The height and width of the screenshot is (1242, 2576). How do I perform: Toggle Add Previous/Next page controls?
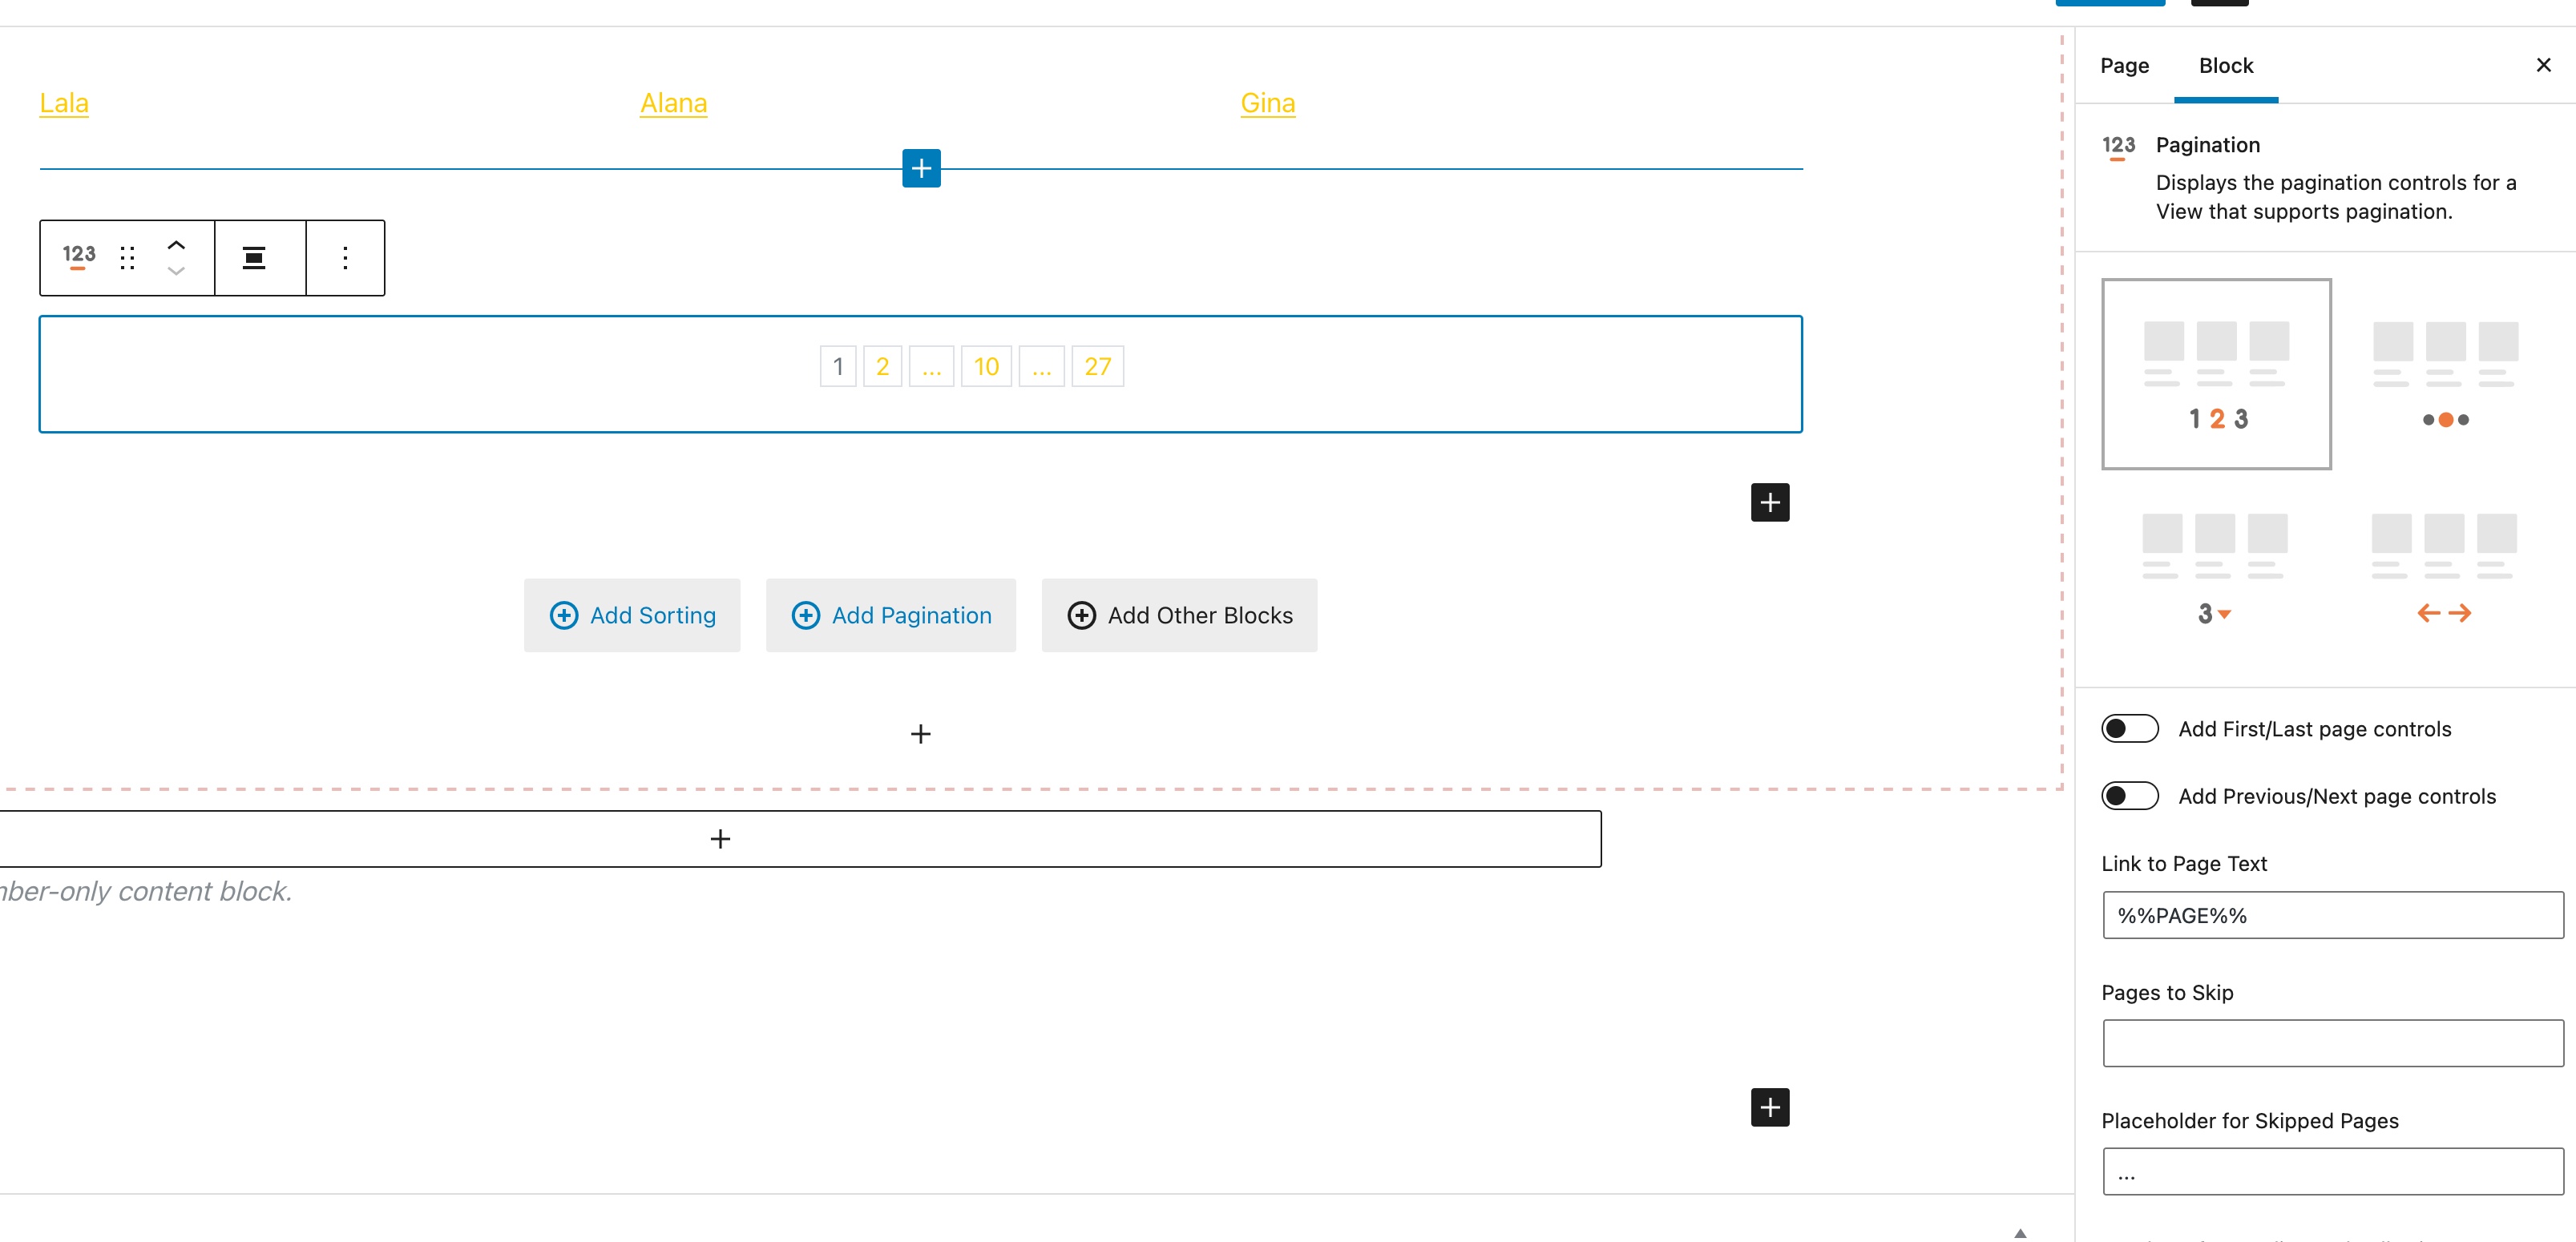click(x=2130, y=796)
